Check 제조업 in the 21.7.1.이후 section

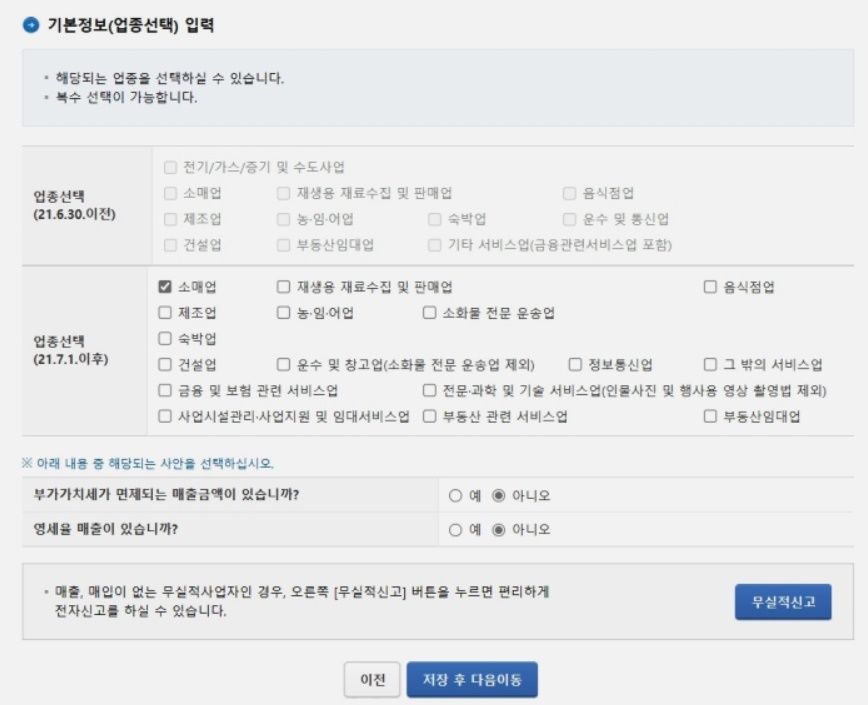[164, 313]
